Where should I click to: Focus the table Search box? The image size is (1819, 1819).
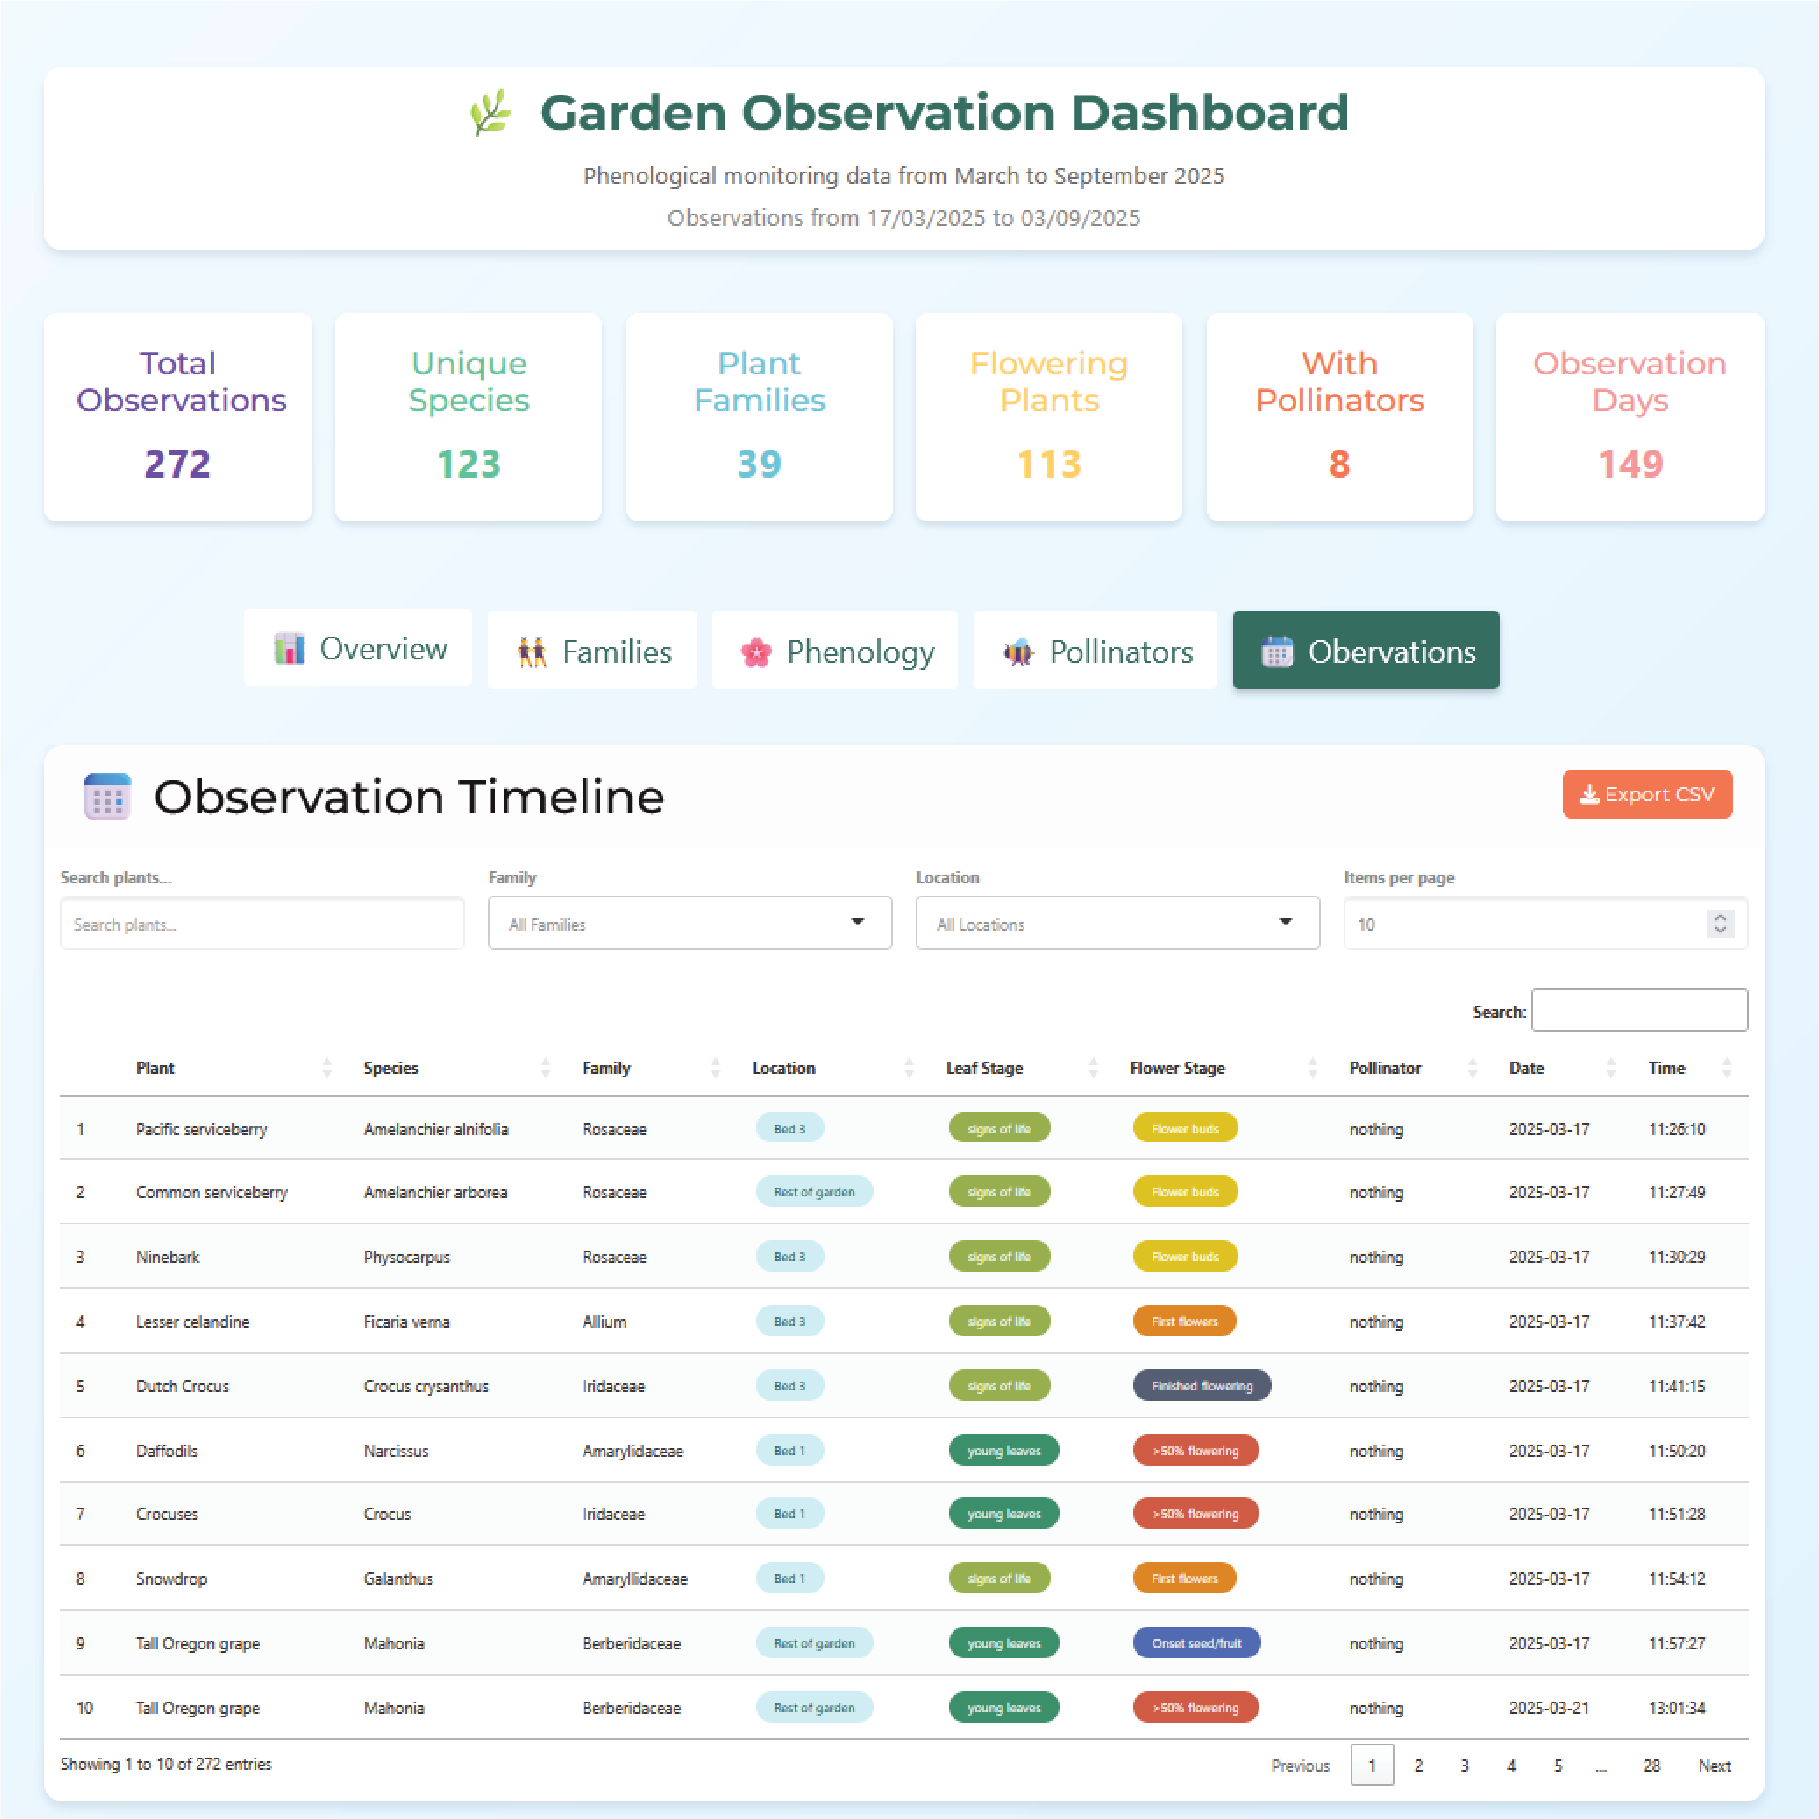pyautogui.click(x=1639, y=1011)
